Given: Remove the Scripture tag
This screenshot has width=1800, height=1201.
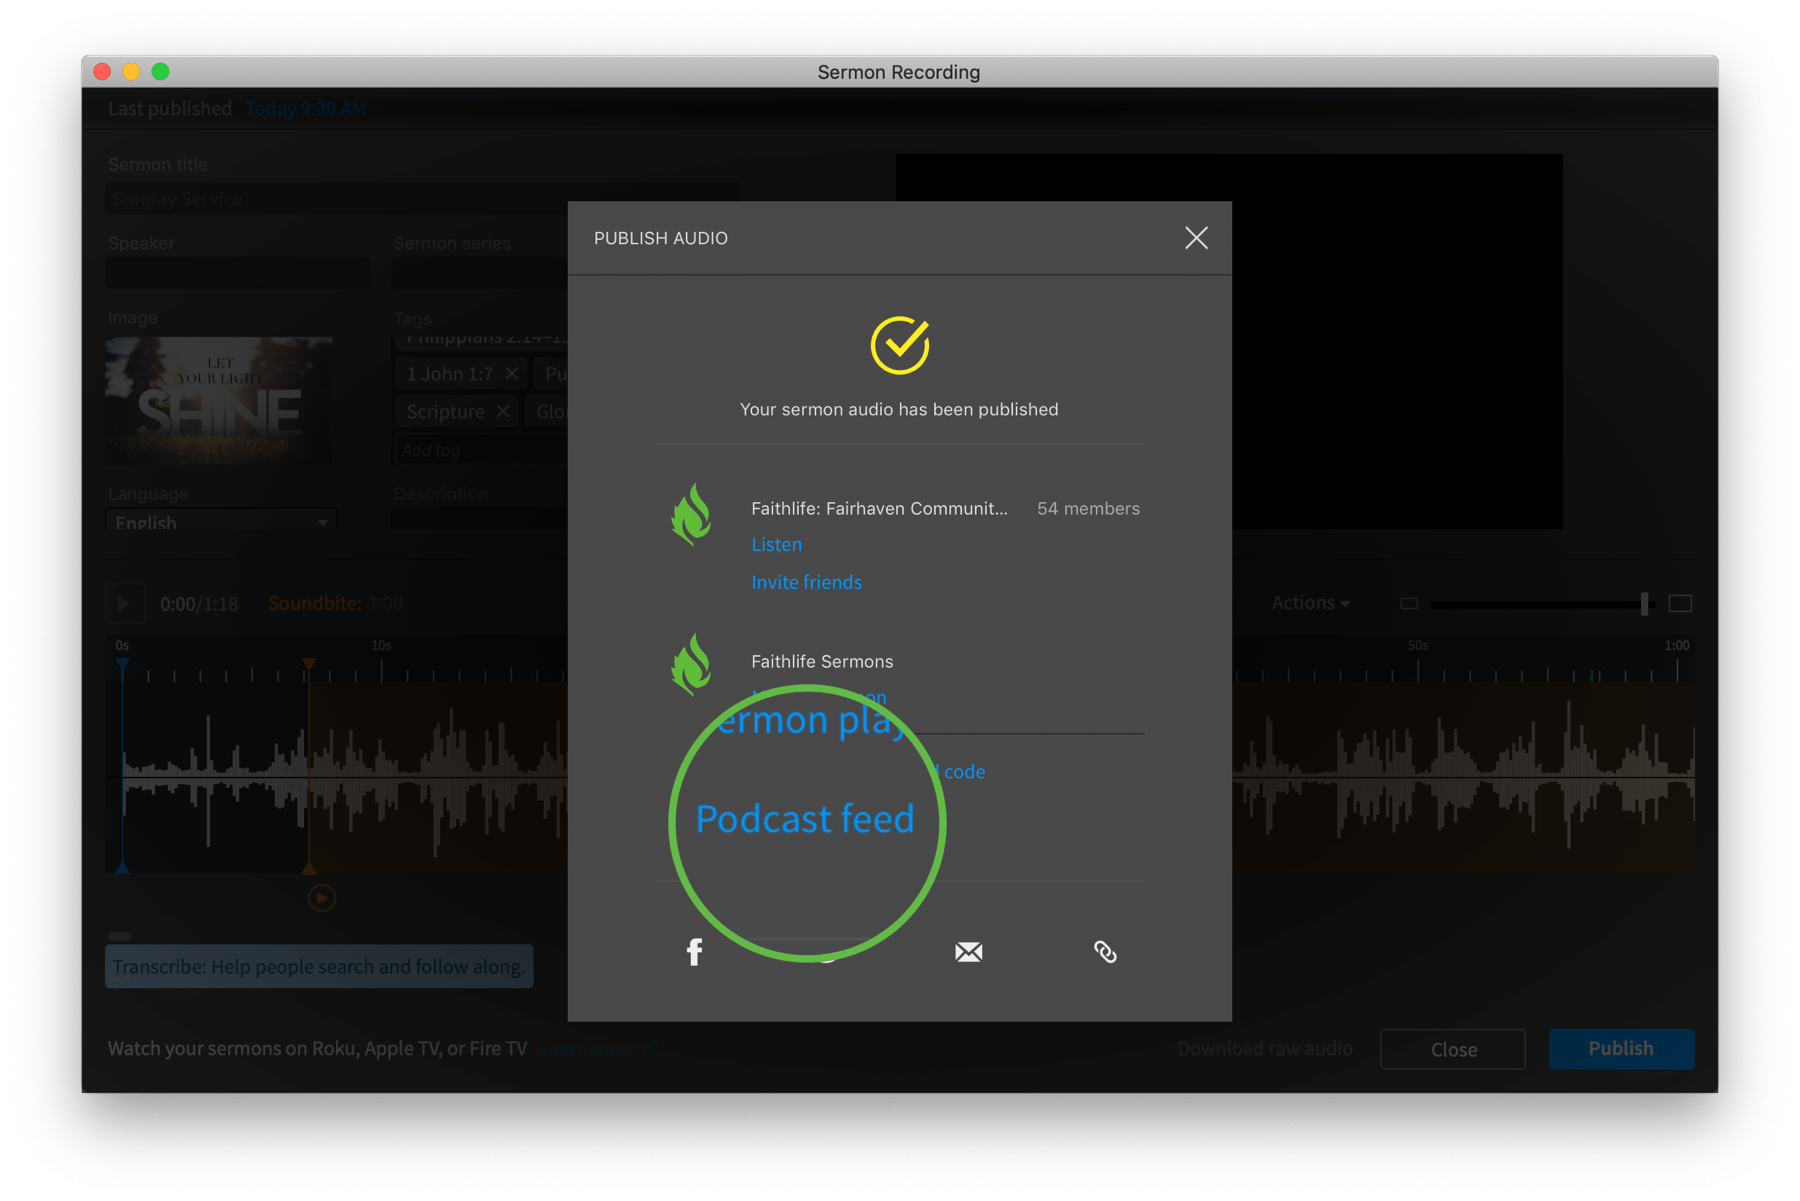Looking at the screenshot, I should click(503, 411).
